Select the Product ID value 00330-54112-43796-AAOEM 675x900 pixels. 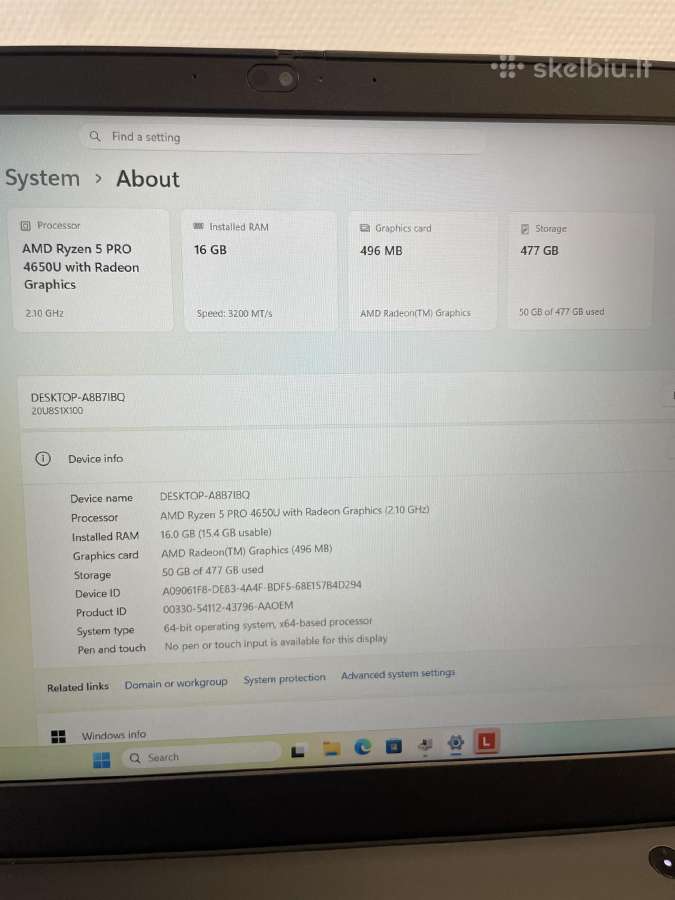pos(228,607)
